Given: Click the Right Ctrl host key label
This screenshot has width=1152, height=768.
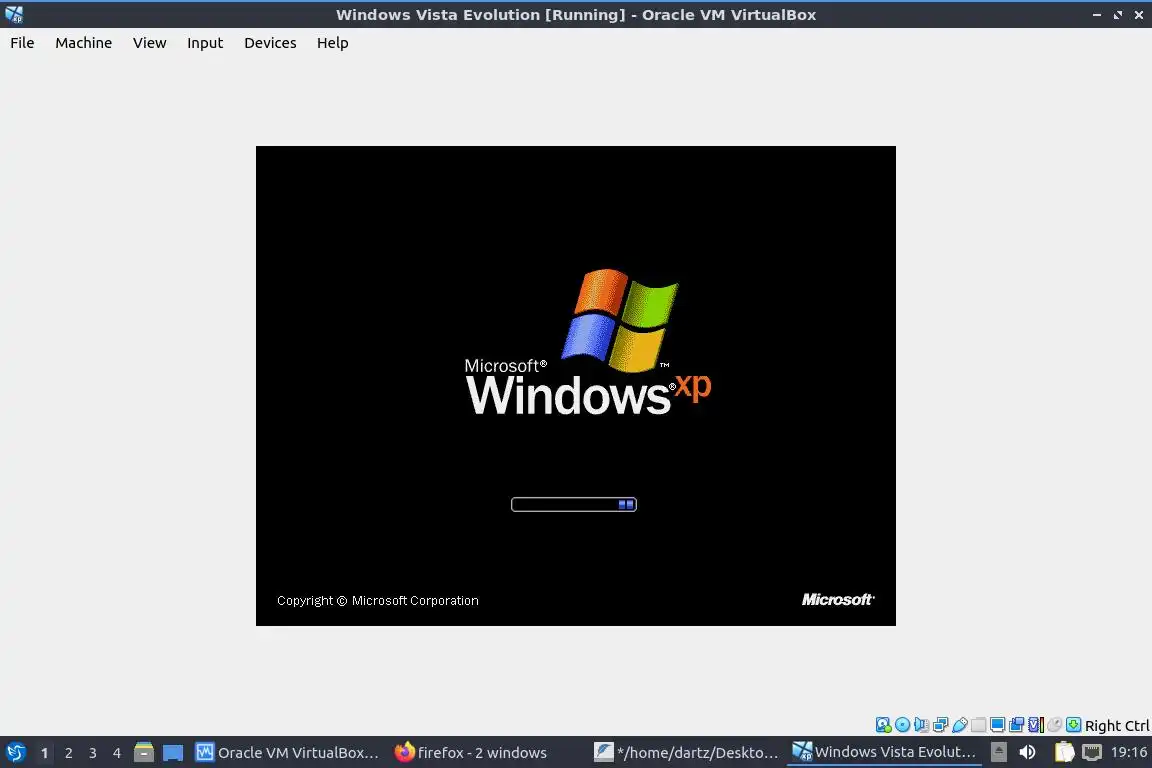Looking at the screenshot, I should [1117, 725].
